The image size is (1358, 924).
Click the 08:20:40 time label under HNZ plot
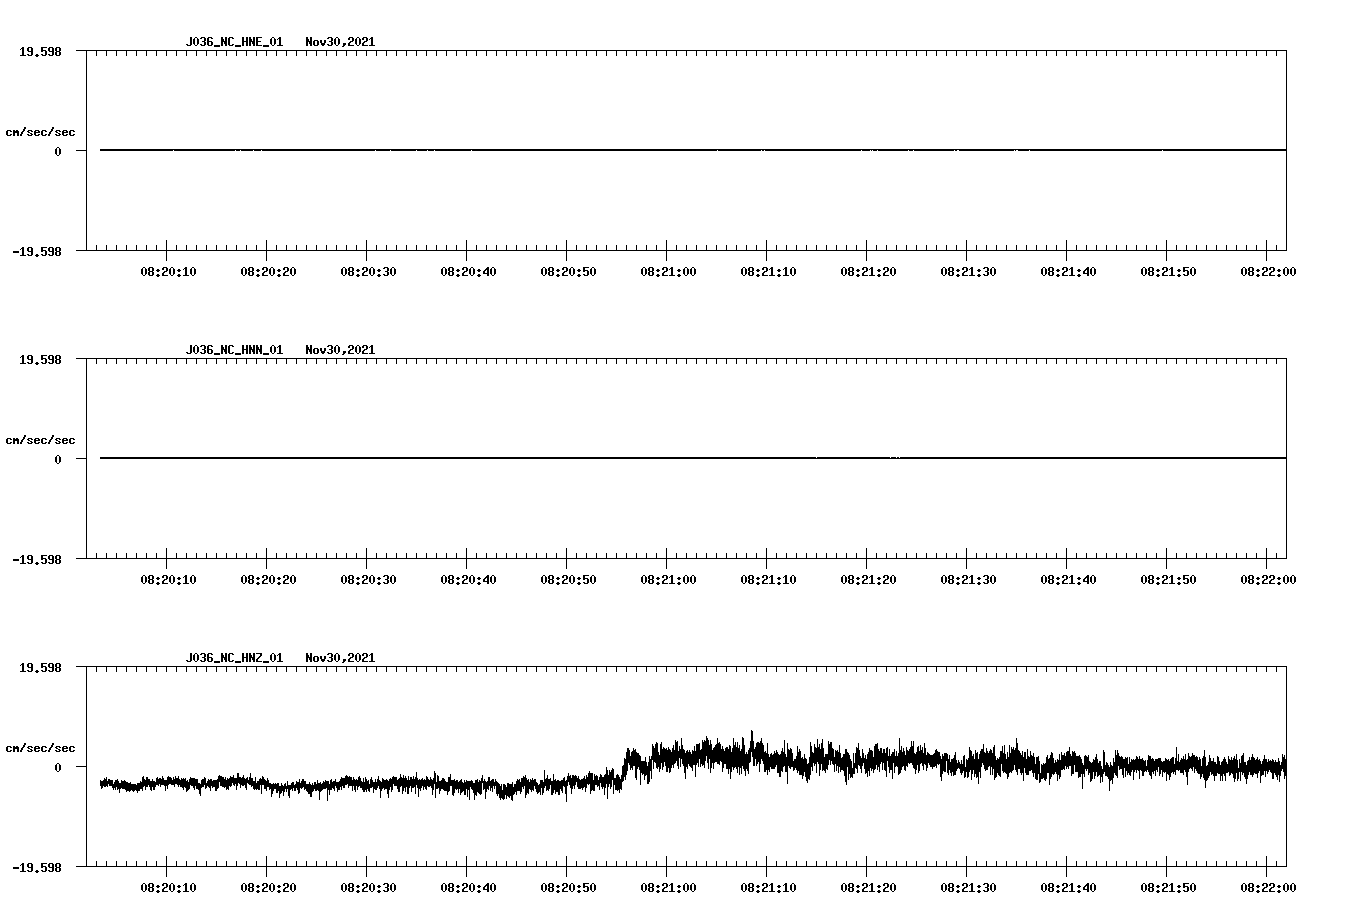point(468,888)
